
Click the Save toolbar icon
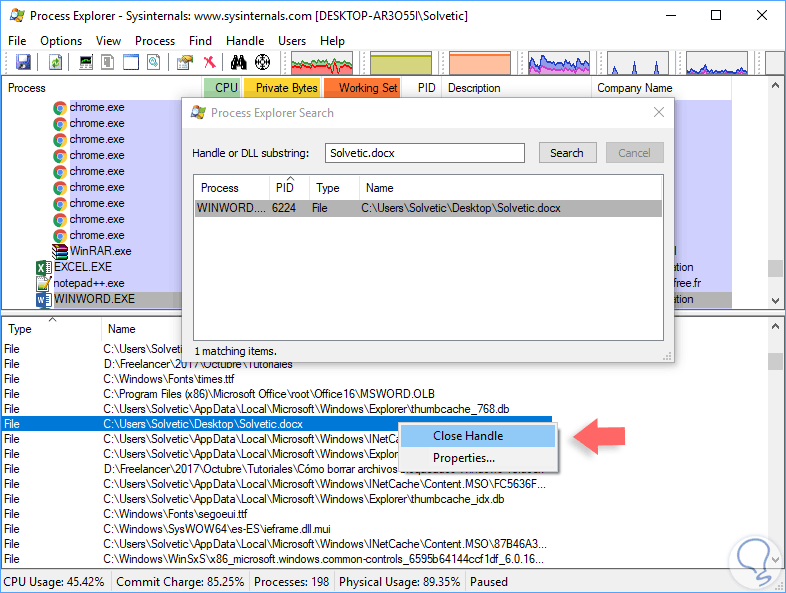click(23, 63)
